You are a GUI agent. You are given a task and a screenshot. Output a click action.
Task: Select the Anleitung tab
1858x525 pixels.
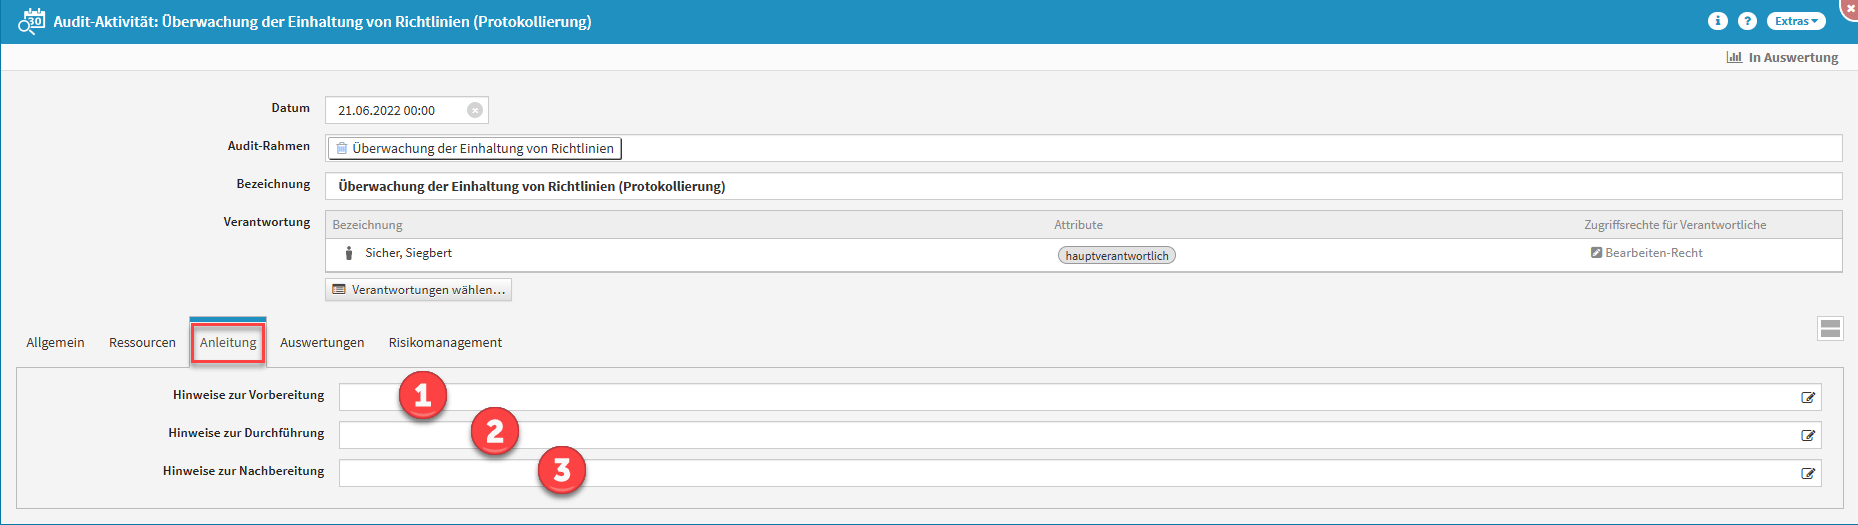[x=228, y=342]
